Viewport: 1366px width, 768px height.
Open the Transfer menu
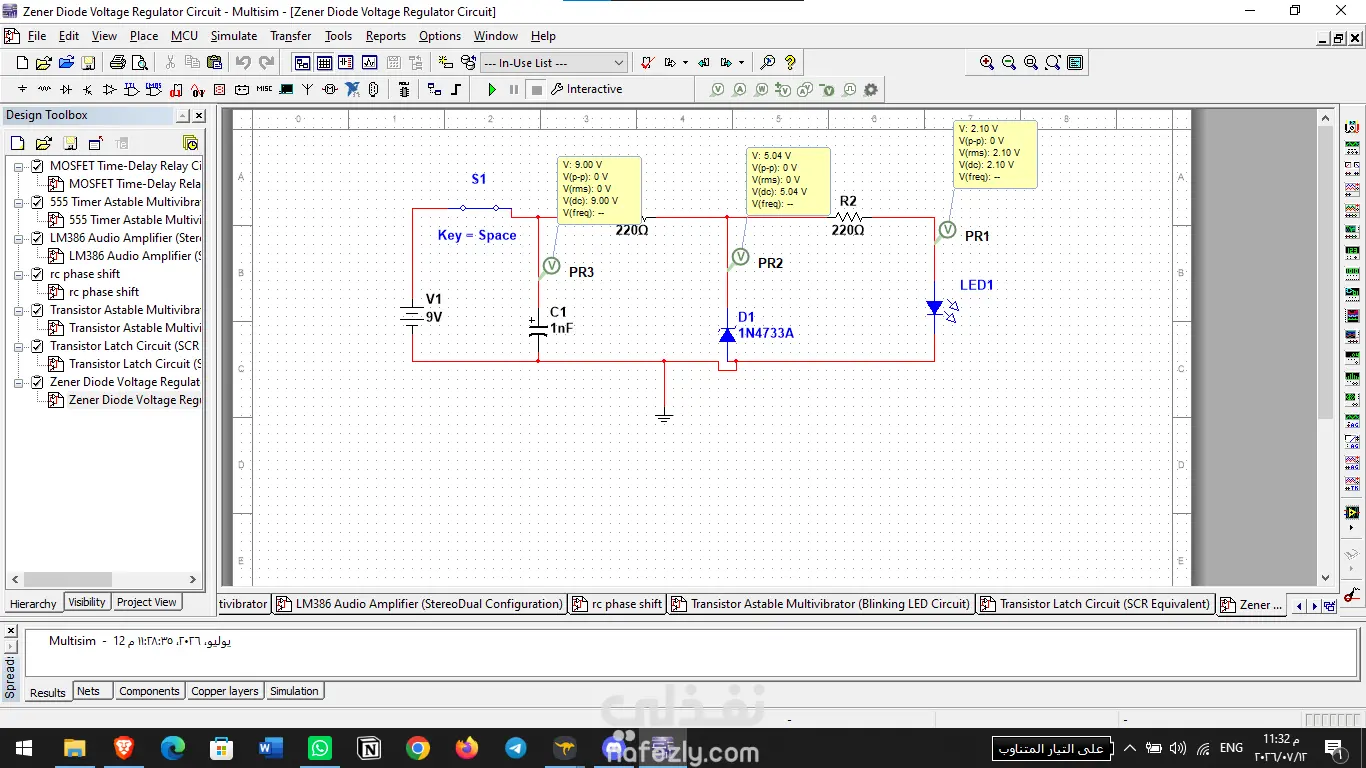[290, 36]
